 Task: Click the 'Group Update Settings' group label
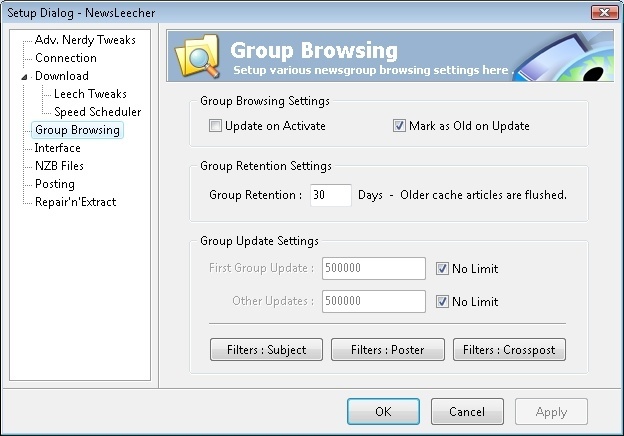pos(259,241)
